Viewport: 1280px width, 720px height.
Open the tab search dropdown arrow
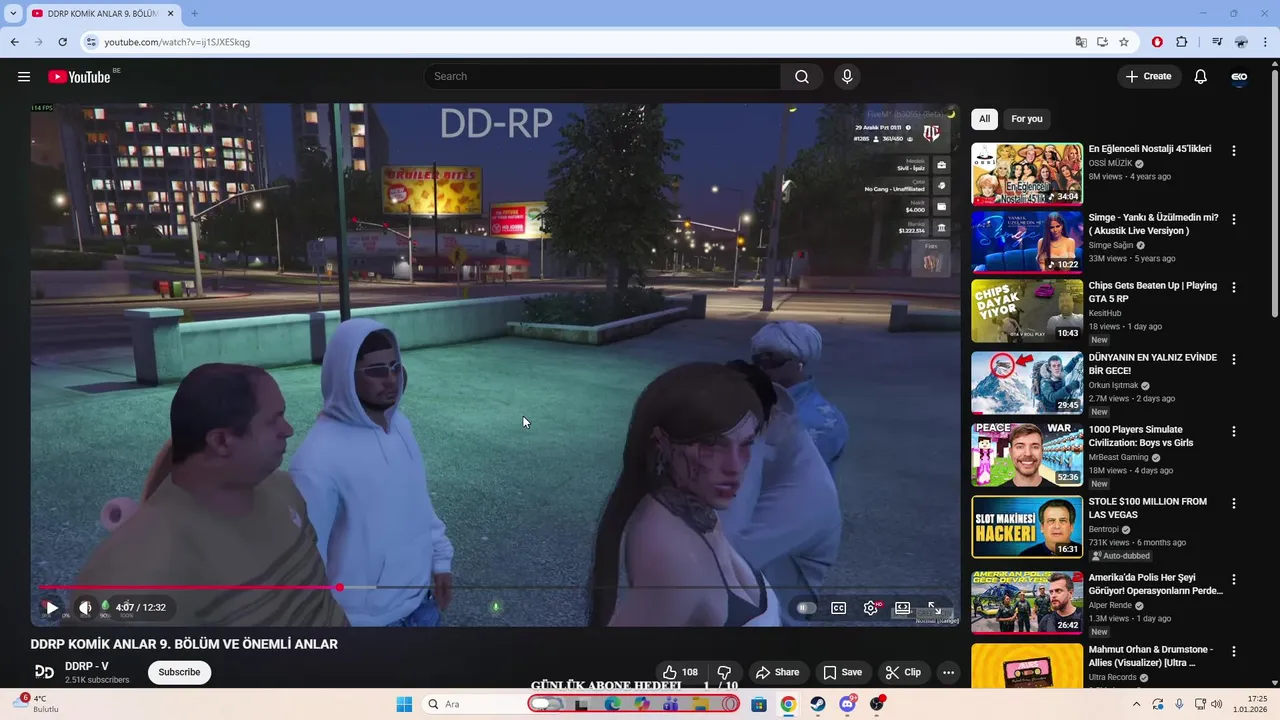click(13, 13)
